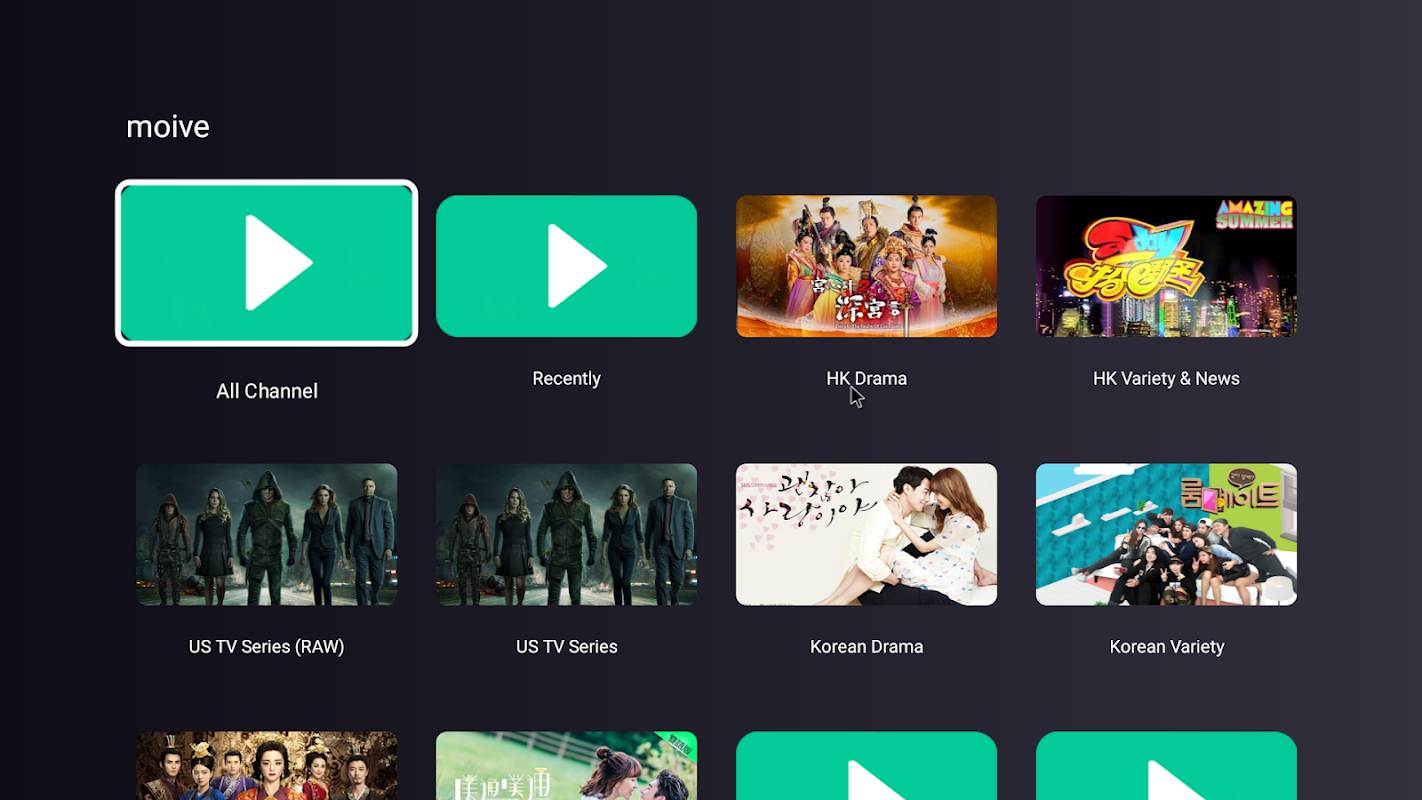Click the US TV Series caption text

tap(566, 646)
